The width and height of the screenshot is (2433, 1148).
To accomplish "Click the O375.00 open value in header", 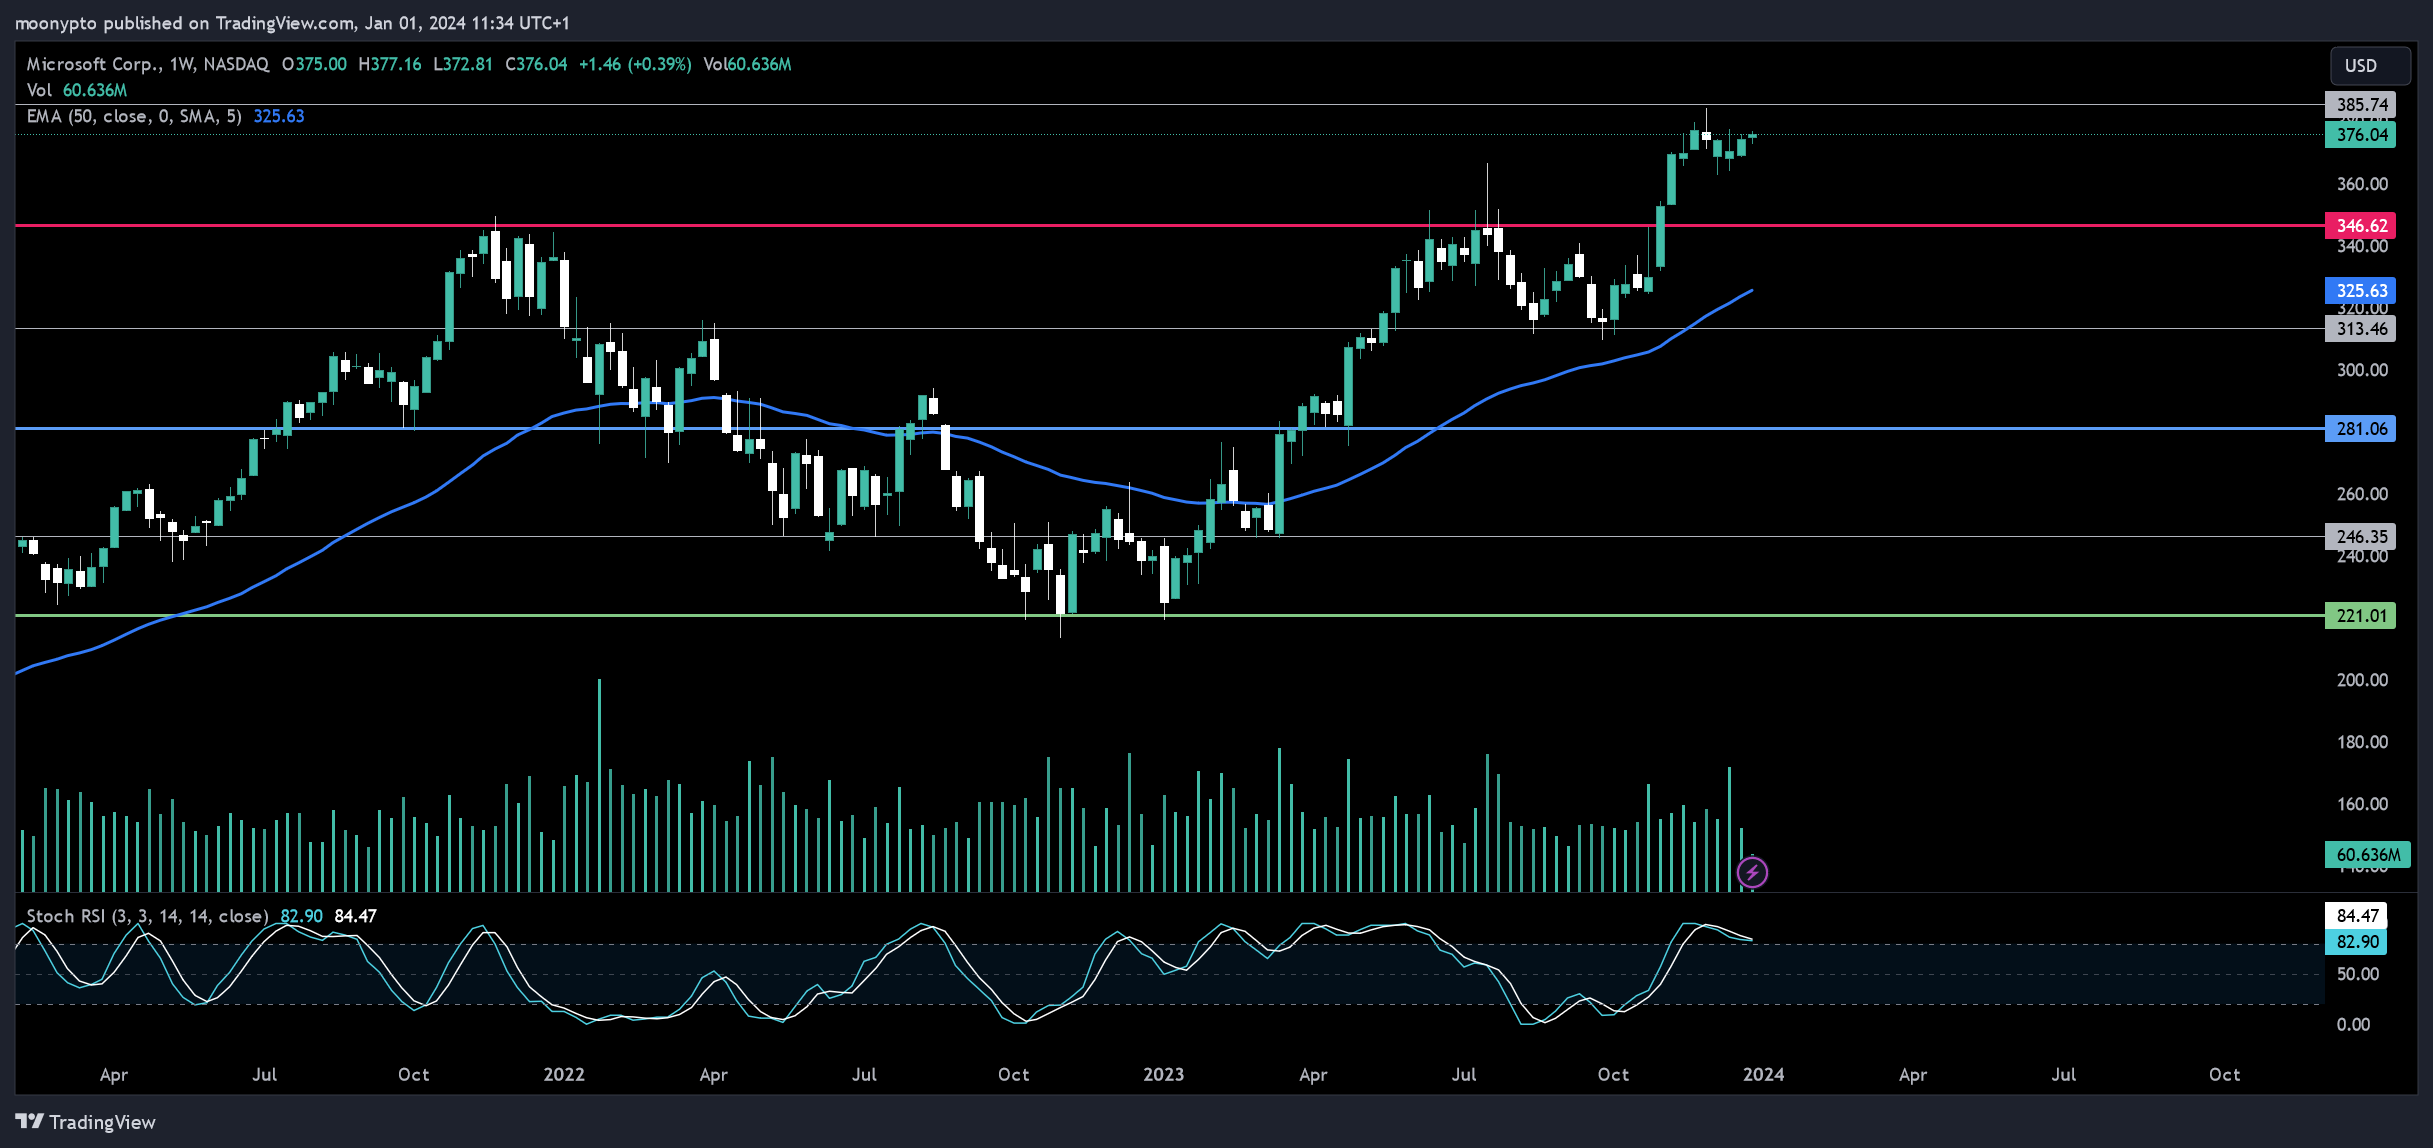I will click(x=314, y=64).
